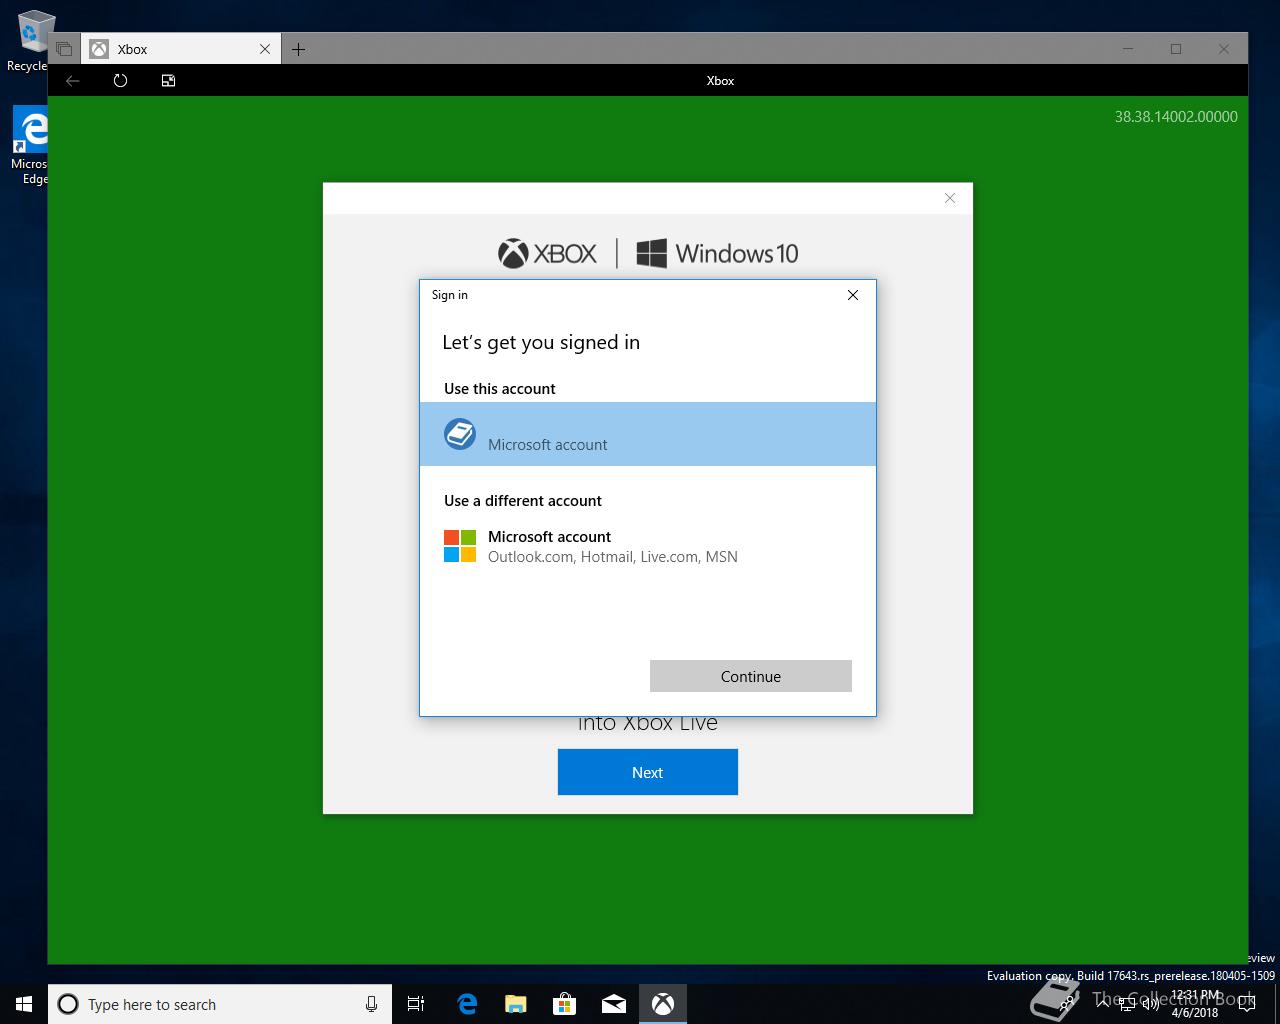Click the compact overlay icon beside refresh
The image size is (1280, 1024).
pos(168,81)
